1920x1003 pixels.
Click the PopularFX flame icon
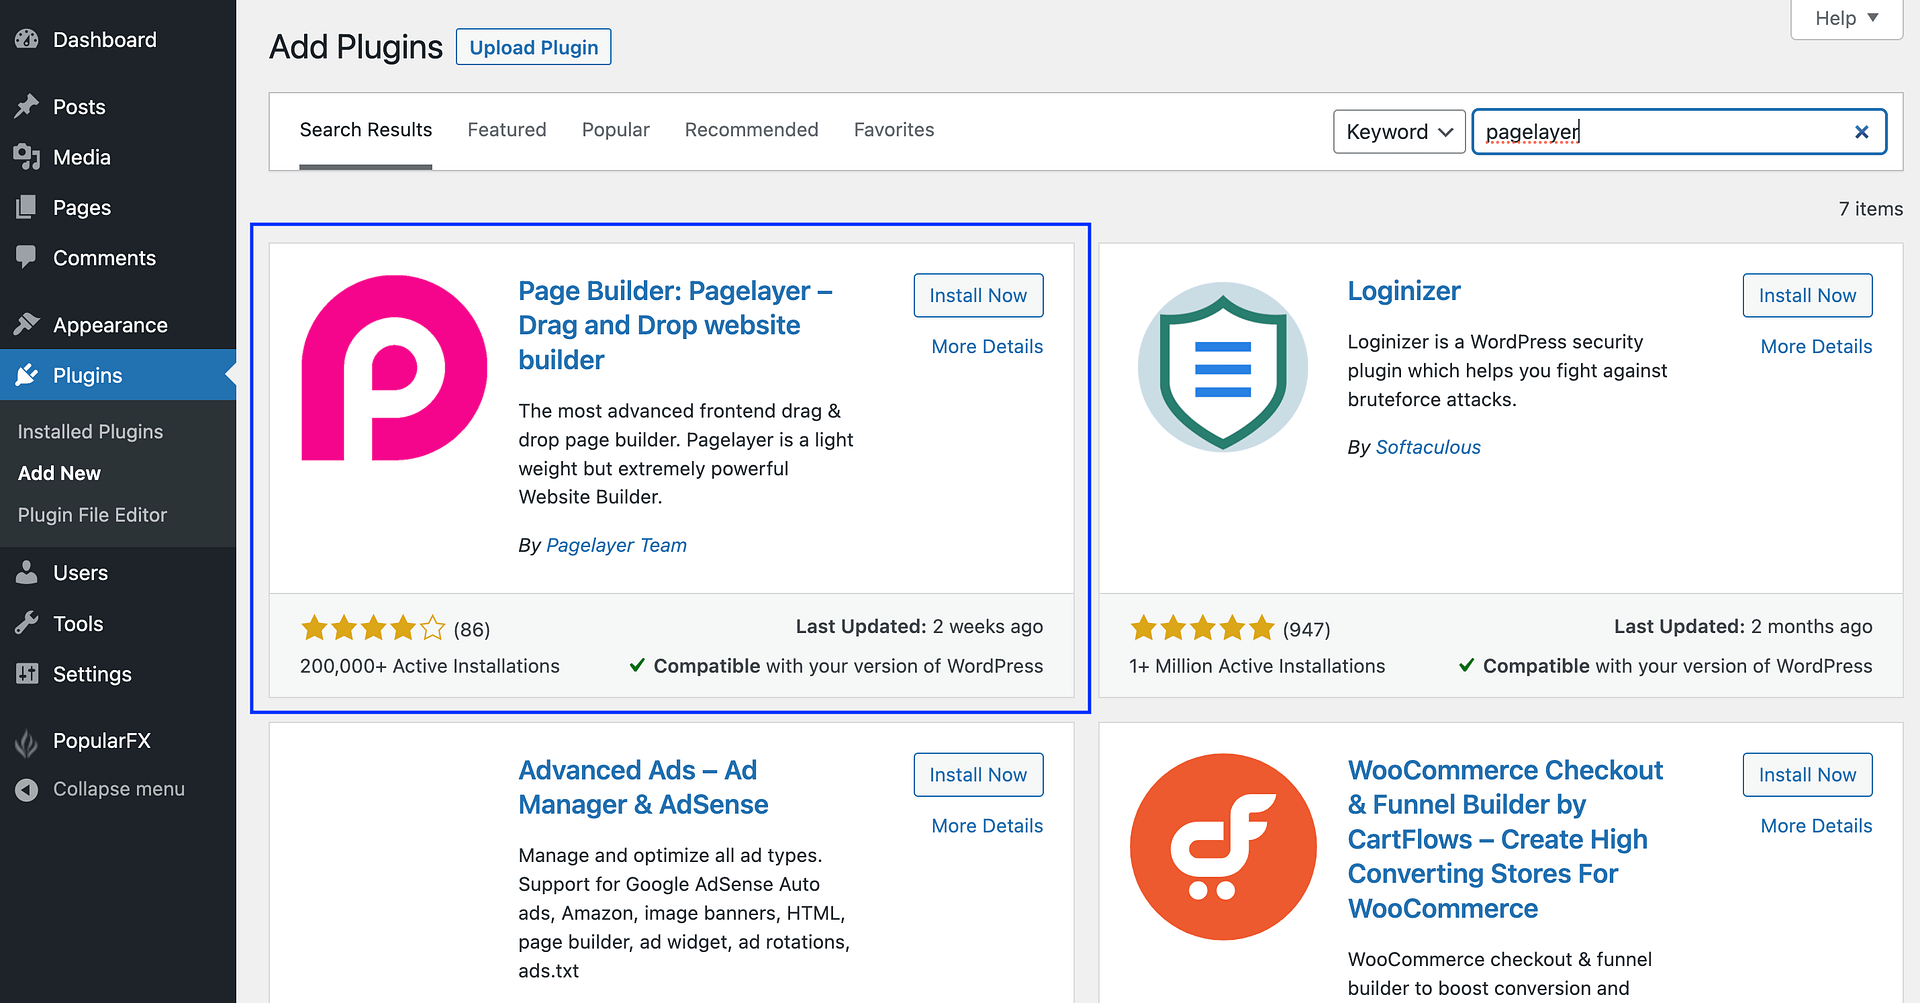click(x=27, y=741)
